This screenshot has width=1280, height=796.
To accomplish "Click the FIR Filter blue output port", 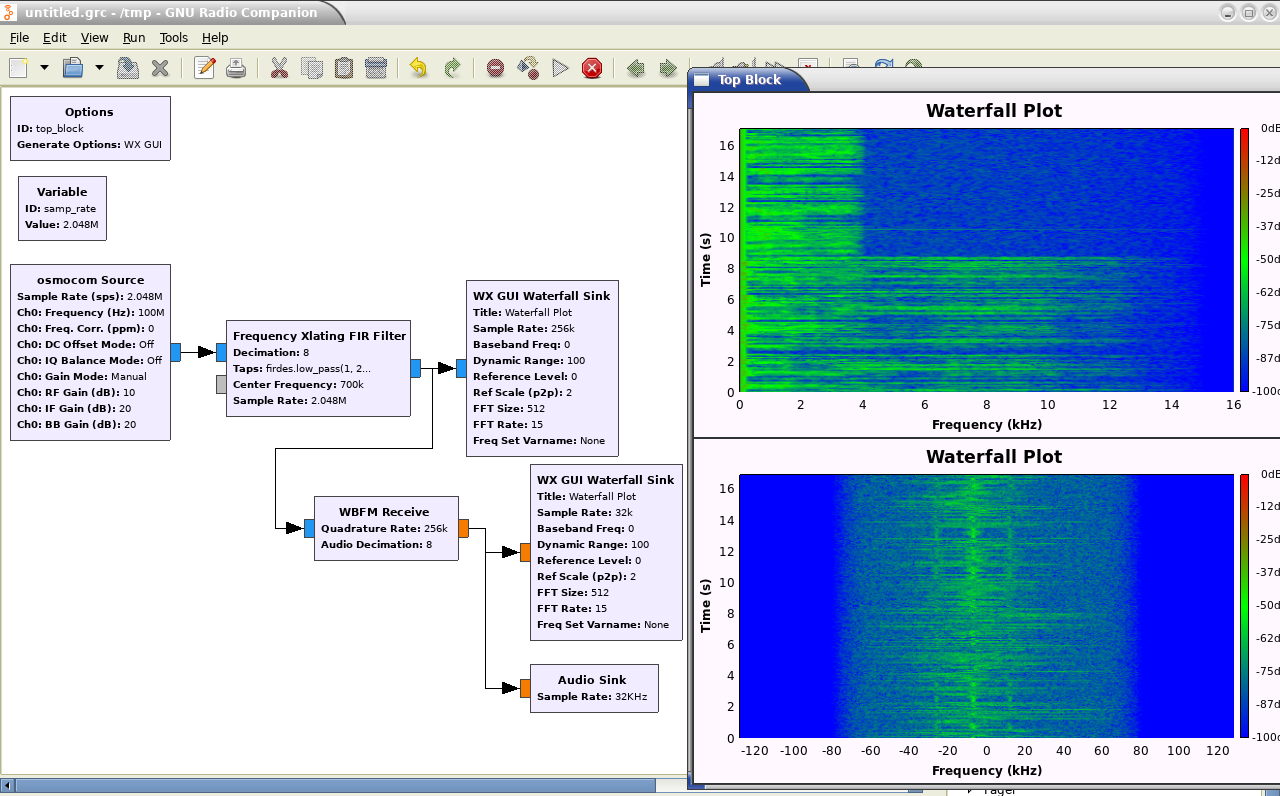I will tap(415, 368).
